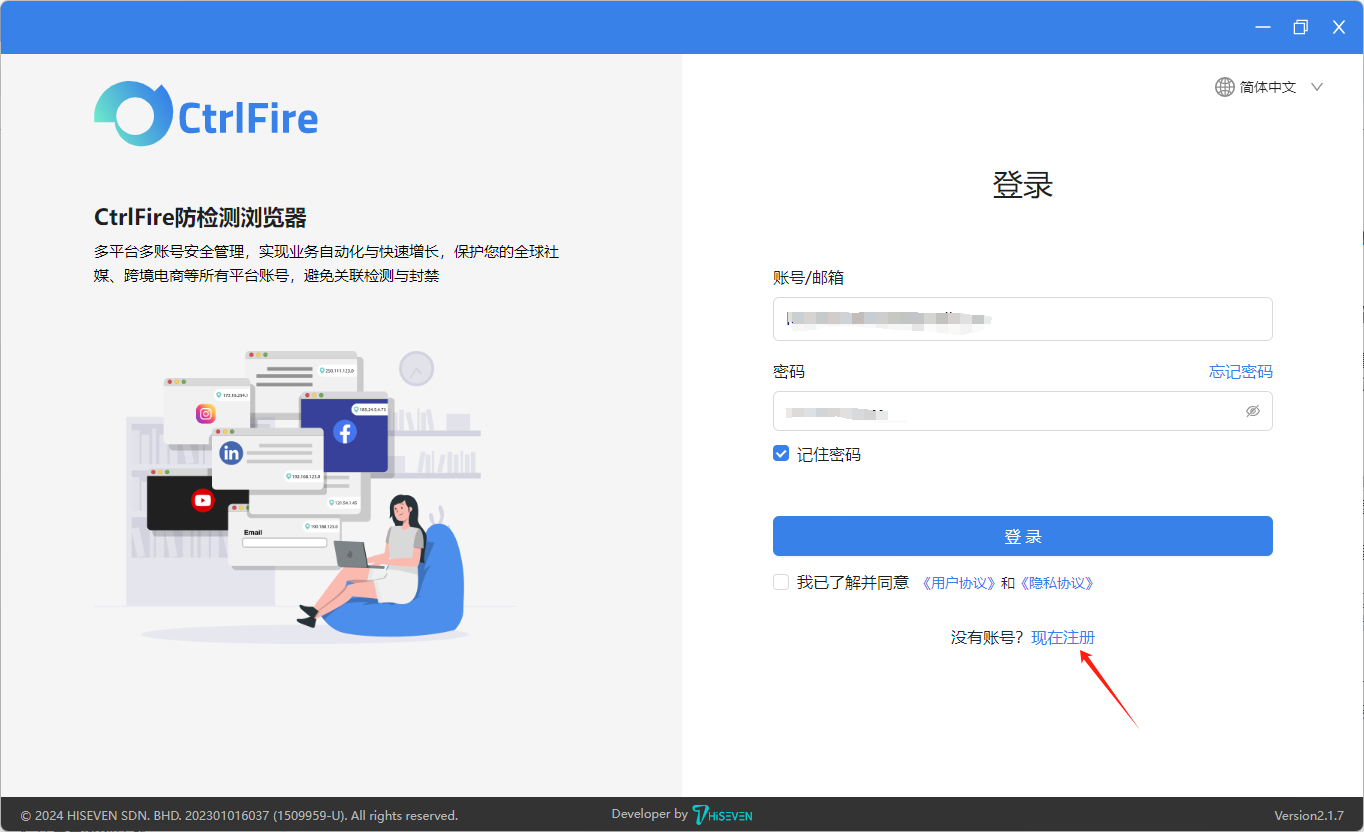Click the HISEVEN copyright notice text
The image size is (1364, 832).
click(239, 816)
